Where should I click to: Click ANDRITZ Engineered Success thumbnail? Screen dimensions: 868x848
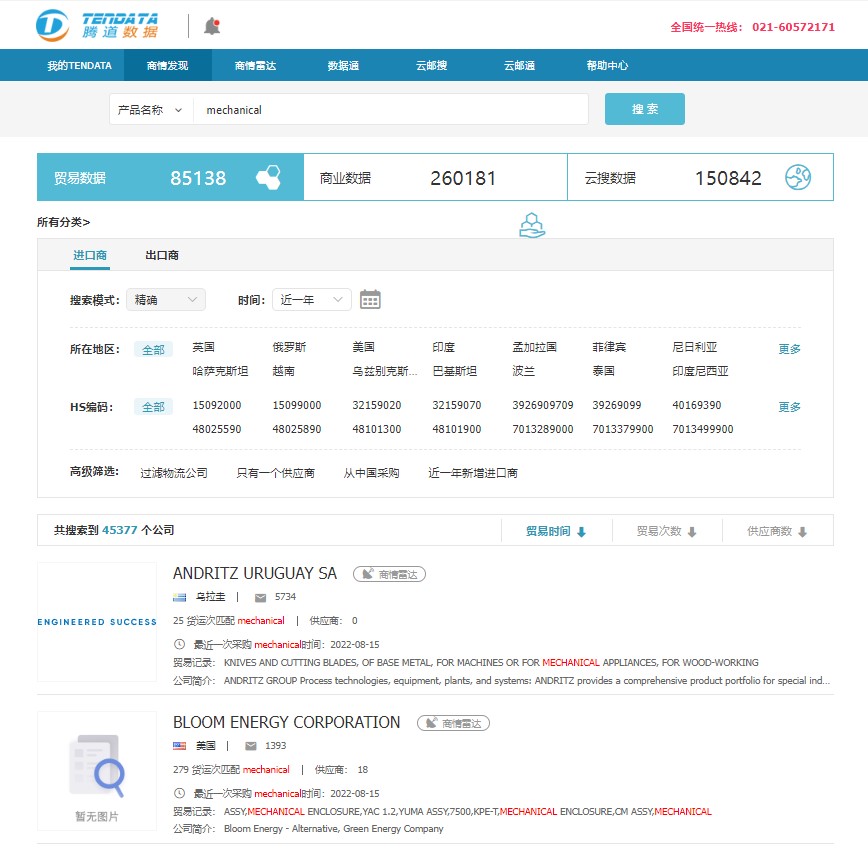(x=97, y=622)
